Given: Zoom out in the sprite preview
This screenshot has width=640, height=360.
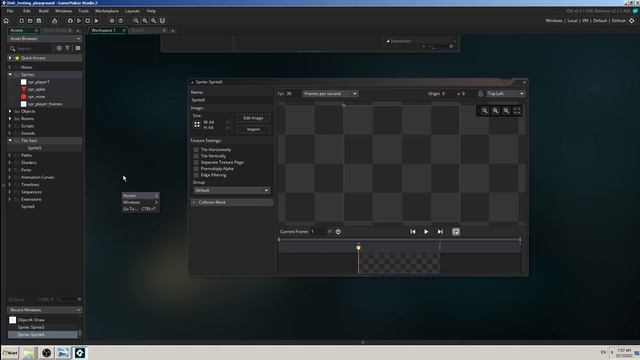Looking at the screenshot, I should 485,111.
